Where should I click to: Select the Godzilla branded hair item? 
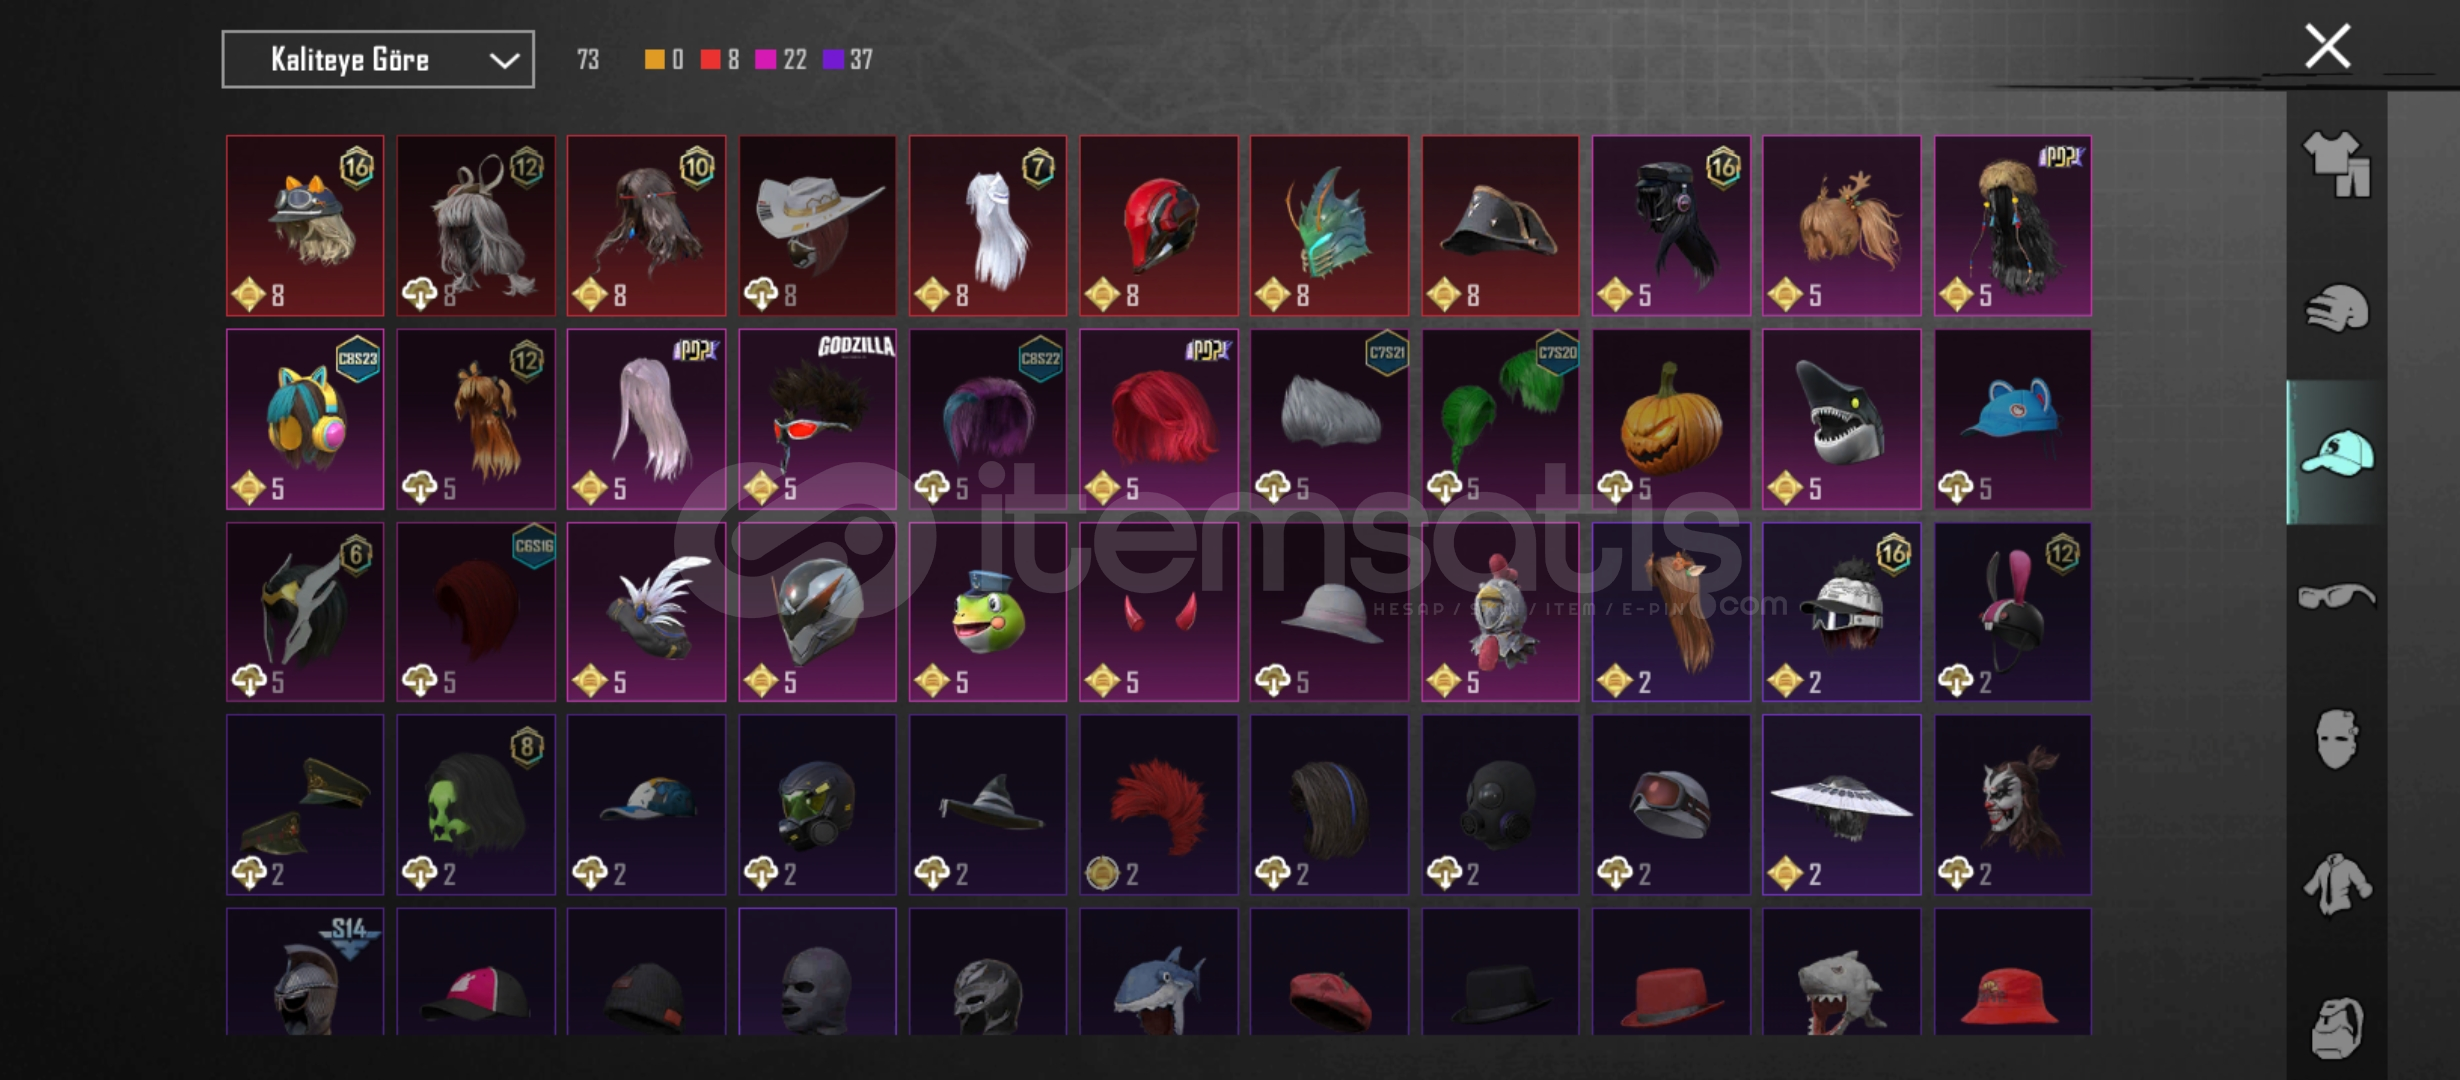point(817,419)
